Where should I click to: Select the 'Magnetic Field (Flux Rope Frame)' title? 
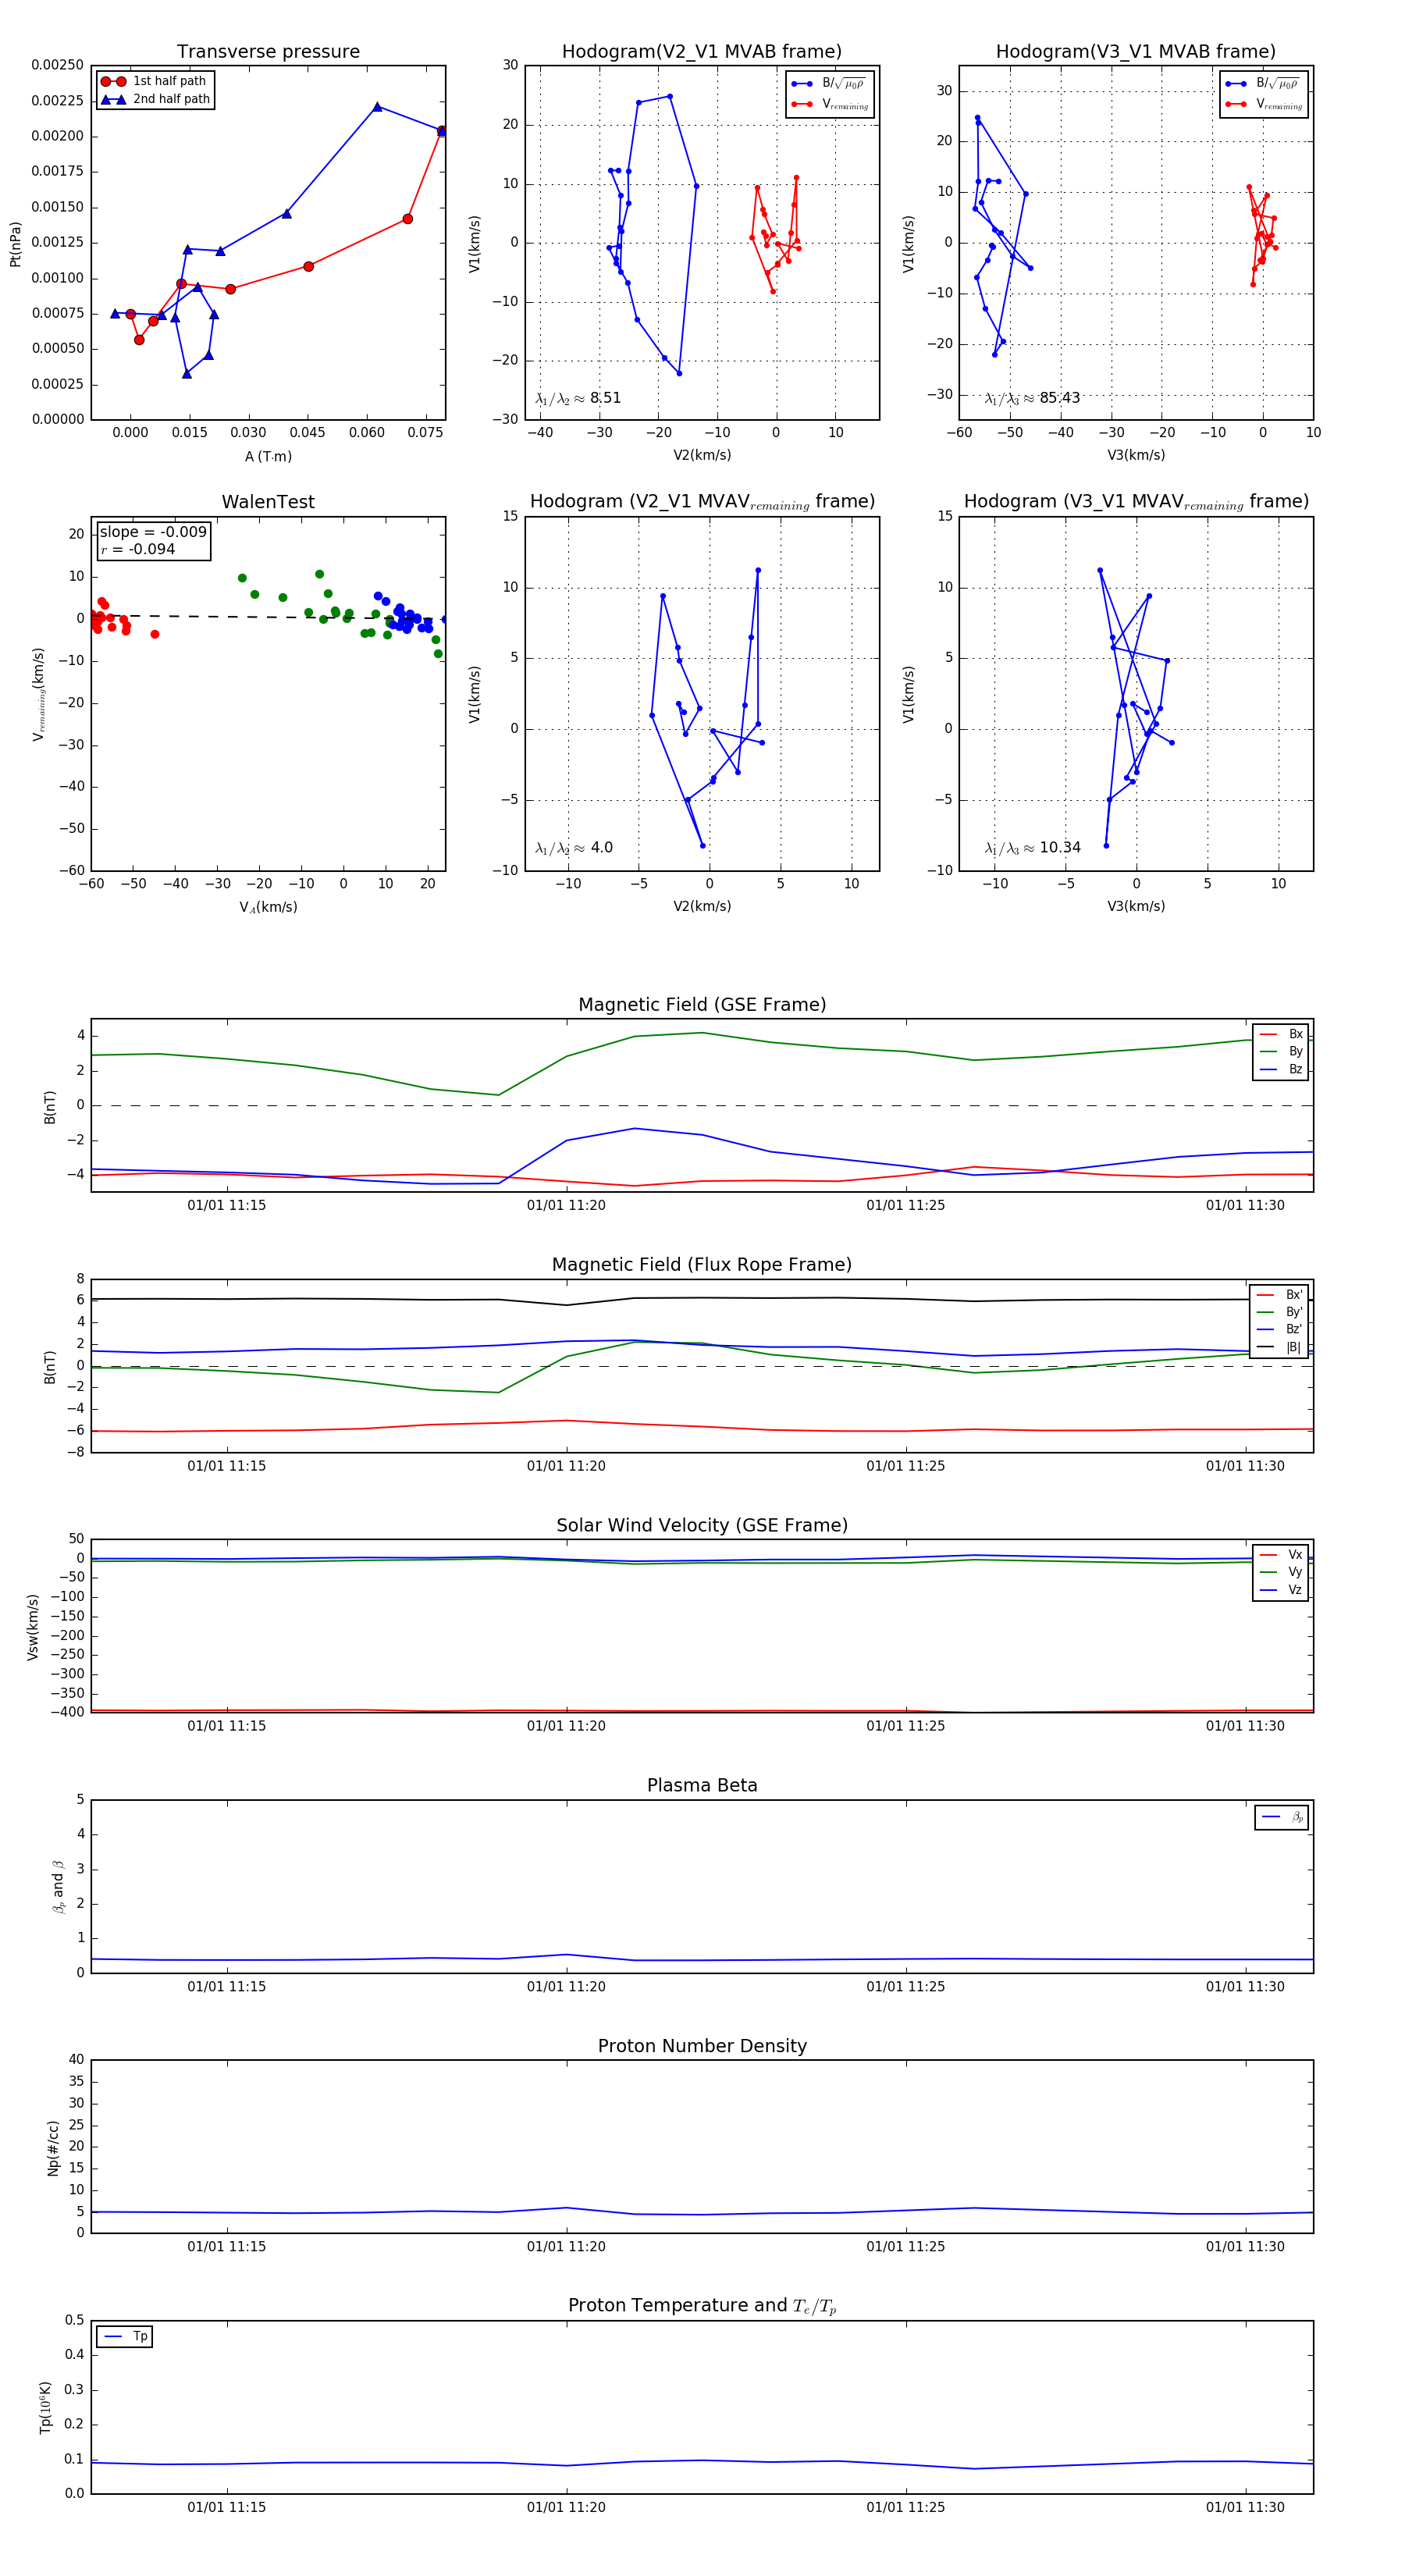pyautogui.click(x=702, y=1265)
